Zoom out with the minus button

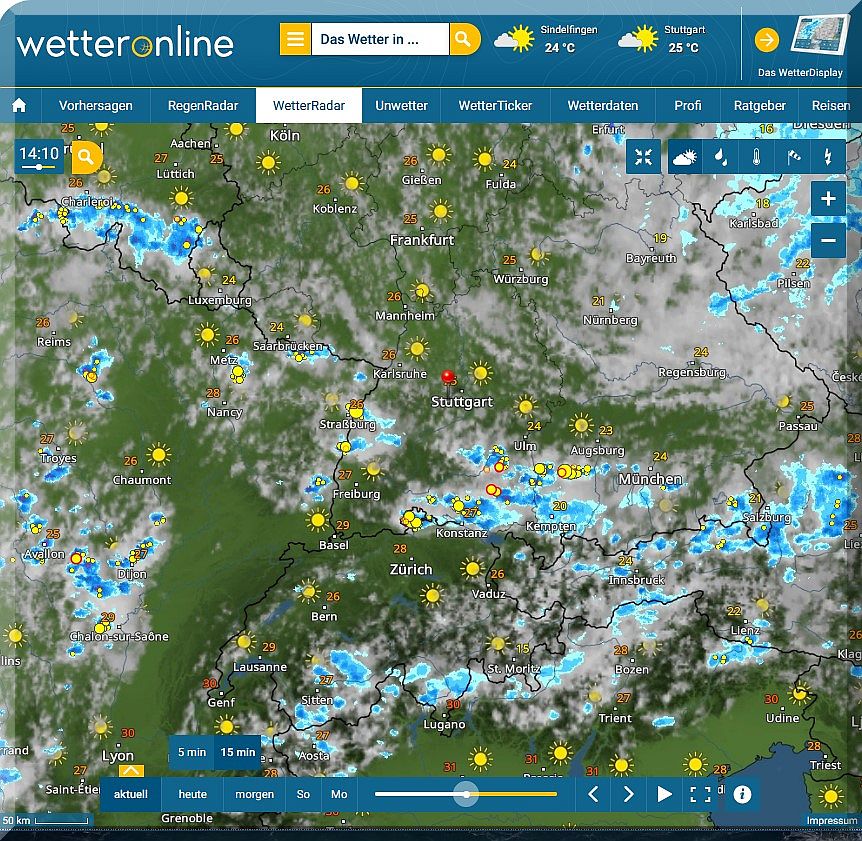(828, 241)
